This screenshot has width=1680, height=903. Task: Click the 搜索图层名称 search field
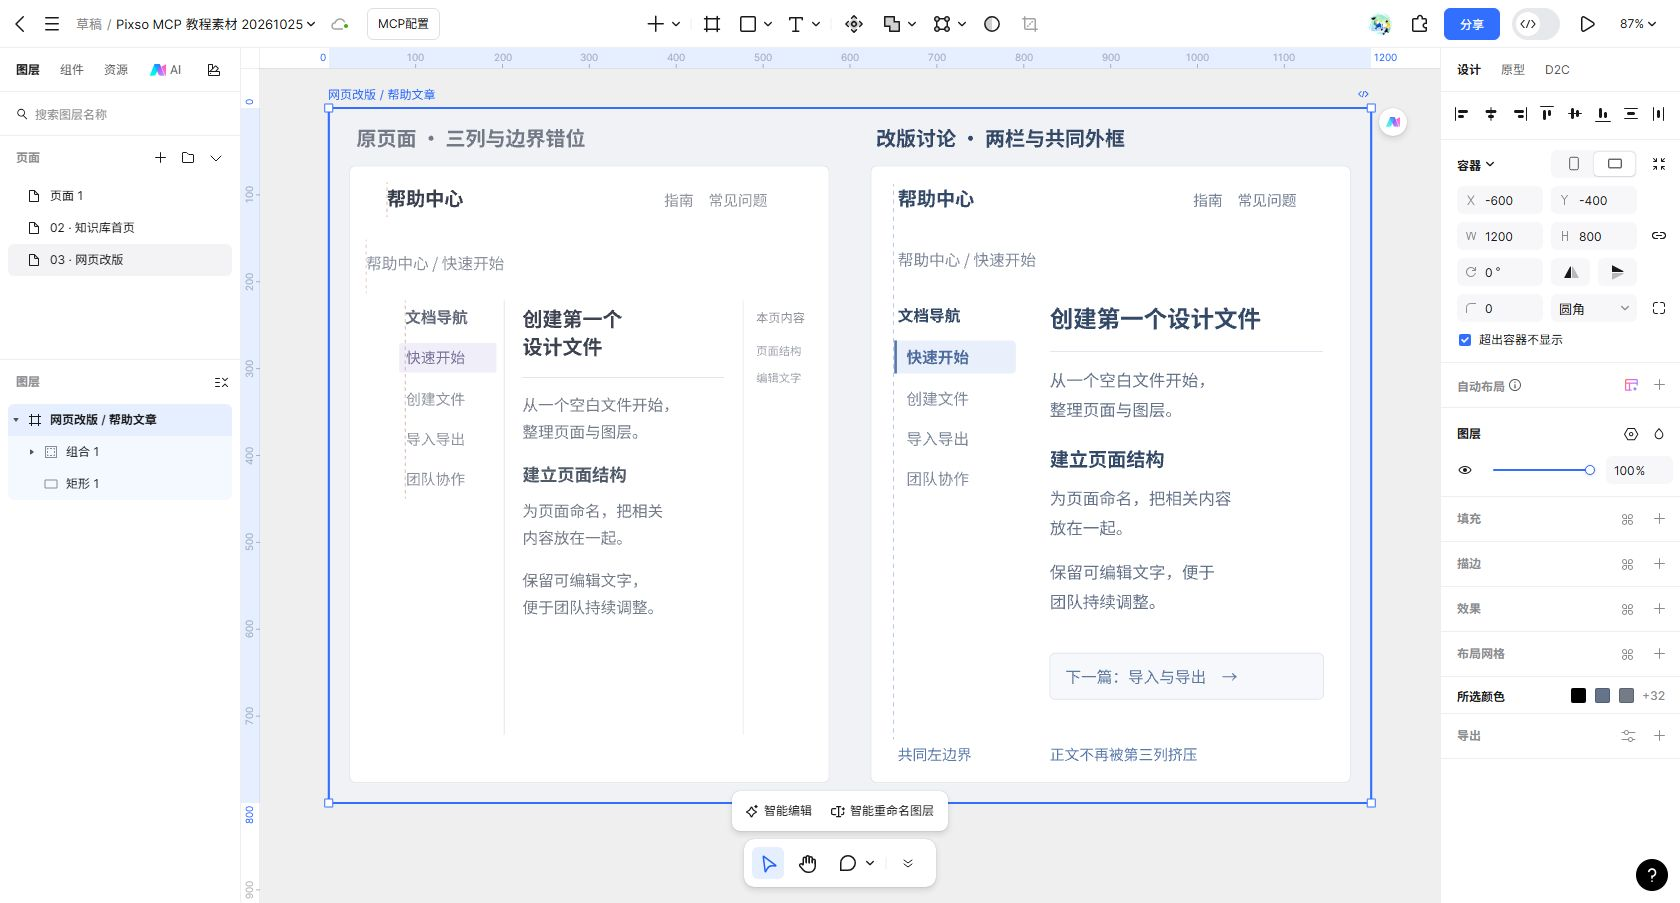tap(120, 115)
